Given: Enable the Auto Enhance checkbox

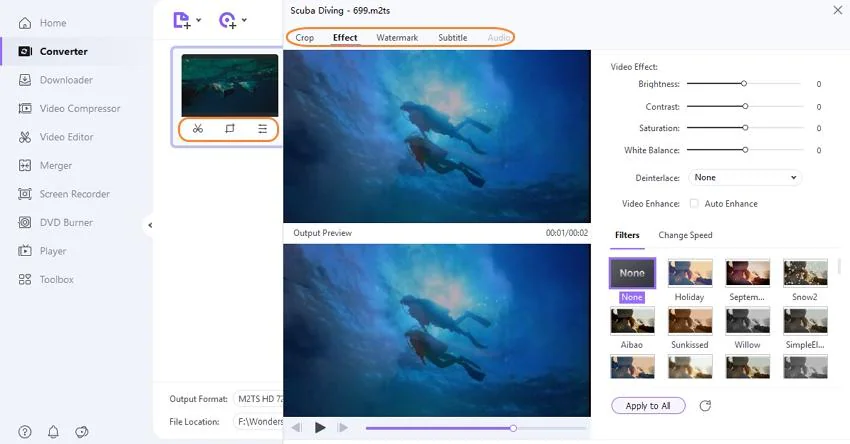Looking at the screenshot, I should click(694, 203).
